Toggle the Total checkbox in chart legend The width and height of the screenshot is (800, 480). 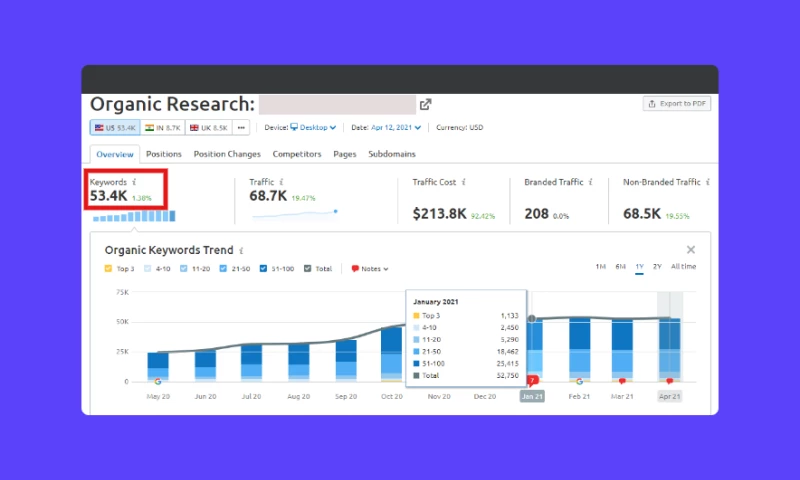coord(308,268)
